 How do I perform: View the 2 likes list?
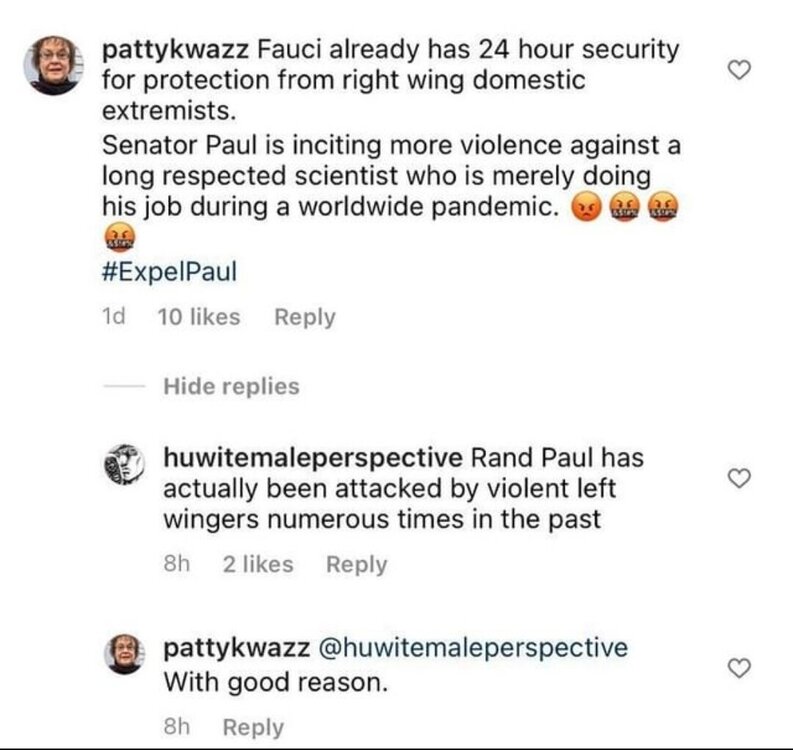point(258,564)
